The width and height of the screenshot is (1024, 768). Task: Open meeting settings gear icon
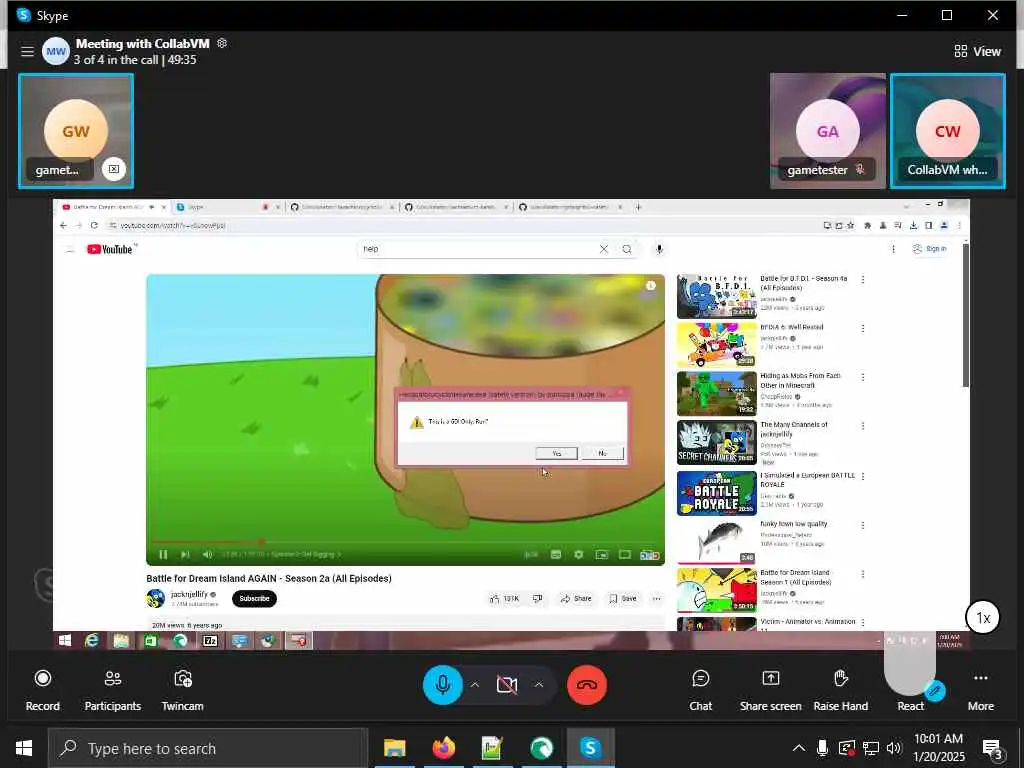tap(222, 43)
